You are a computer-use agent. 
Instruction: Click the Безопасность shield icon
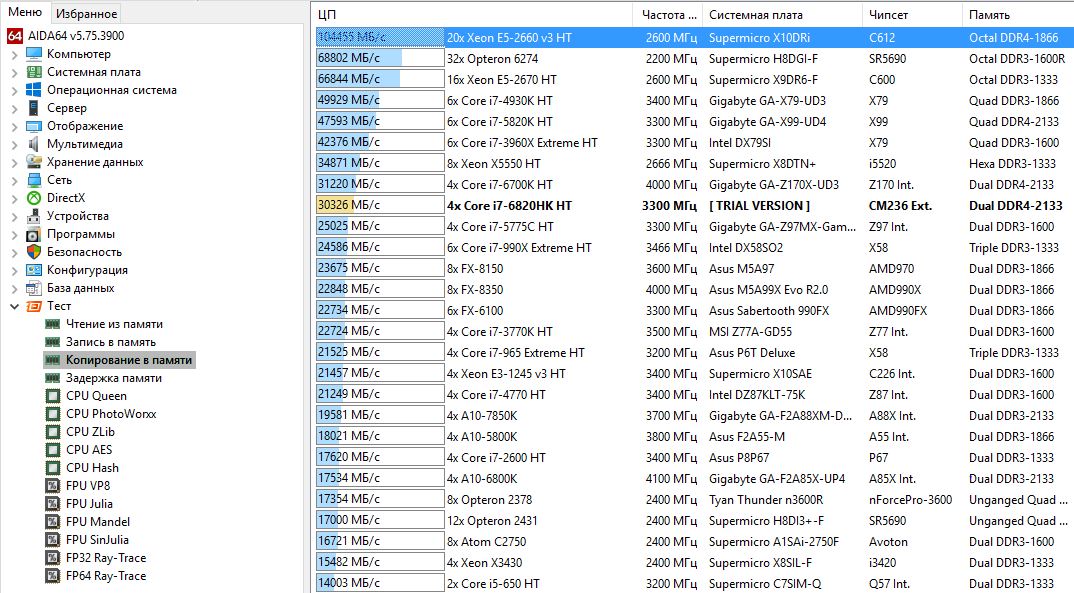[34, 252]
